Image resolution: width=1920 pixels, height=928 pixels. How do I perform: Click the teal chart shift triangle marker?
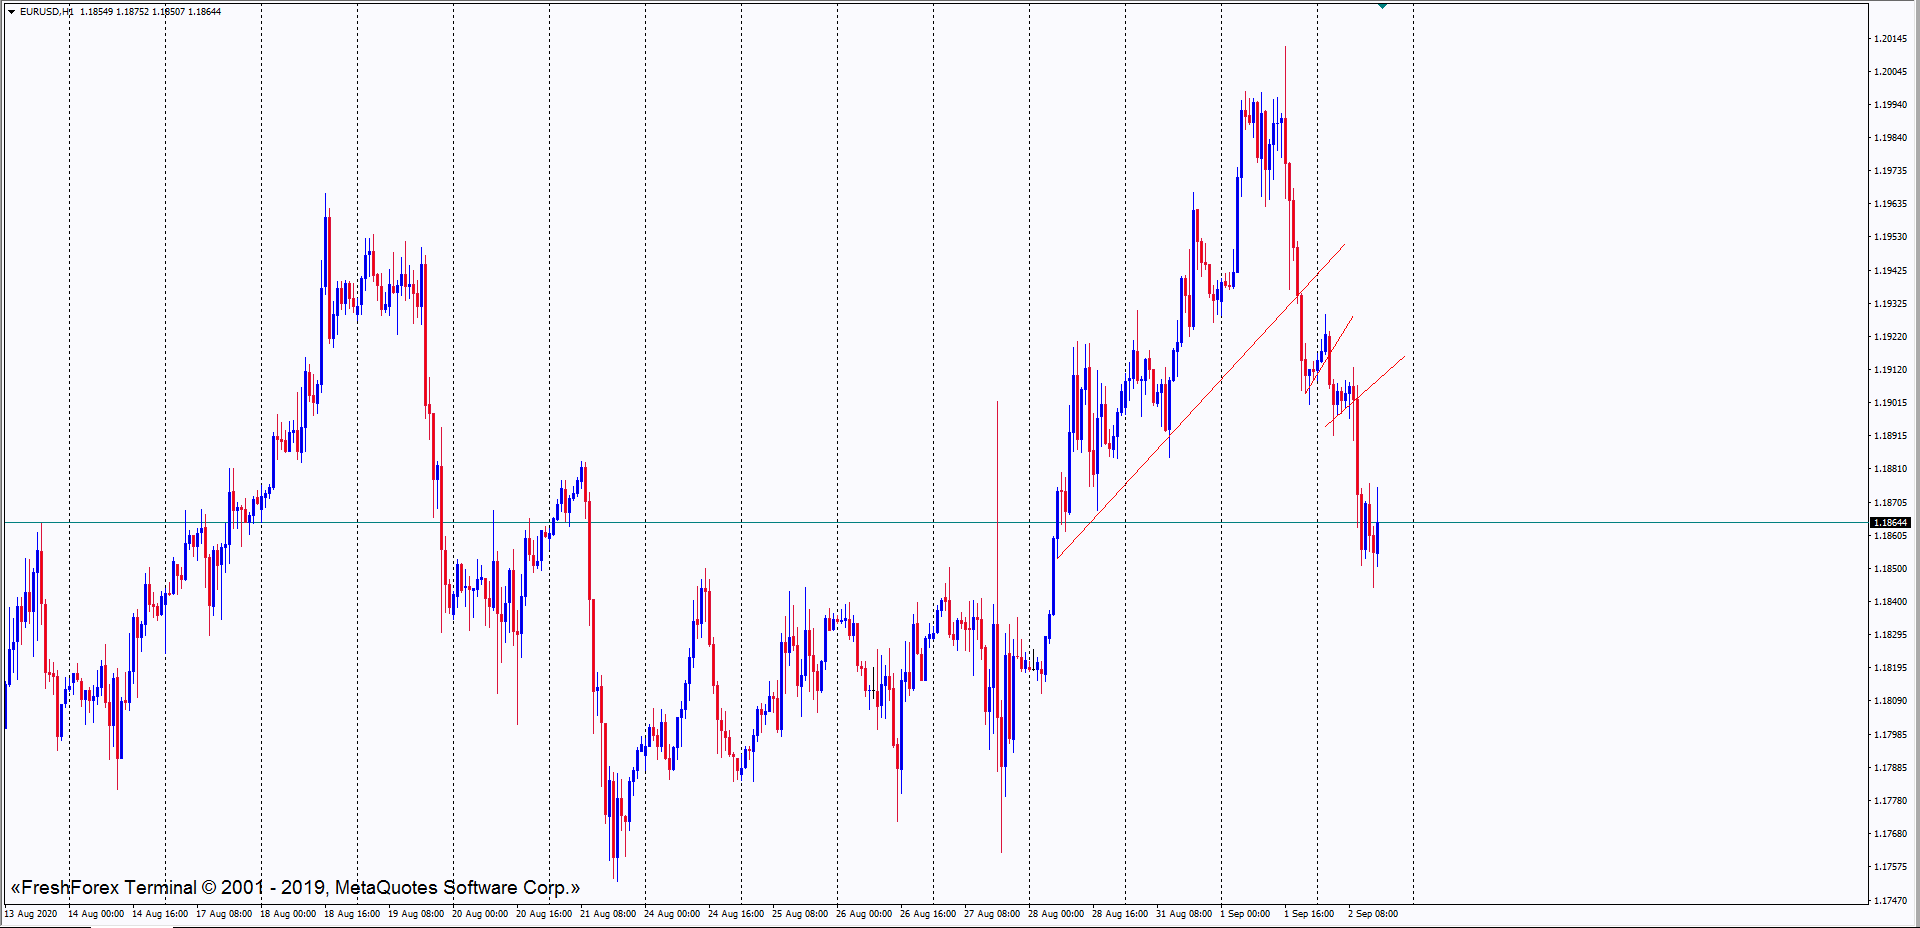coord(1382,6)
